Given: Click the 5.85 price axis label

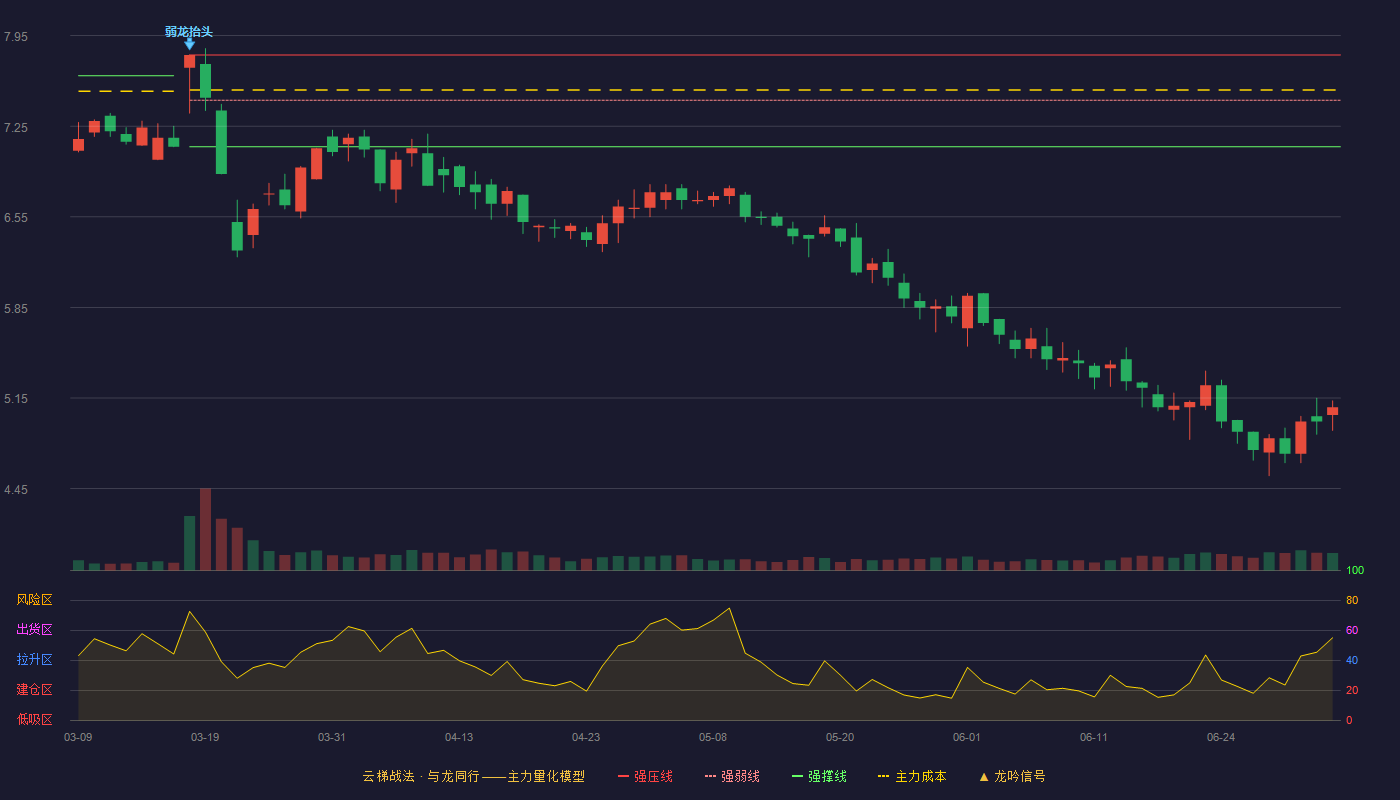Looking at the screenshot, I should click(16, 309).
